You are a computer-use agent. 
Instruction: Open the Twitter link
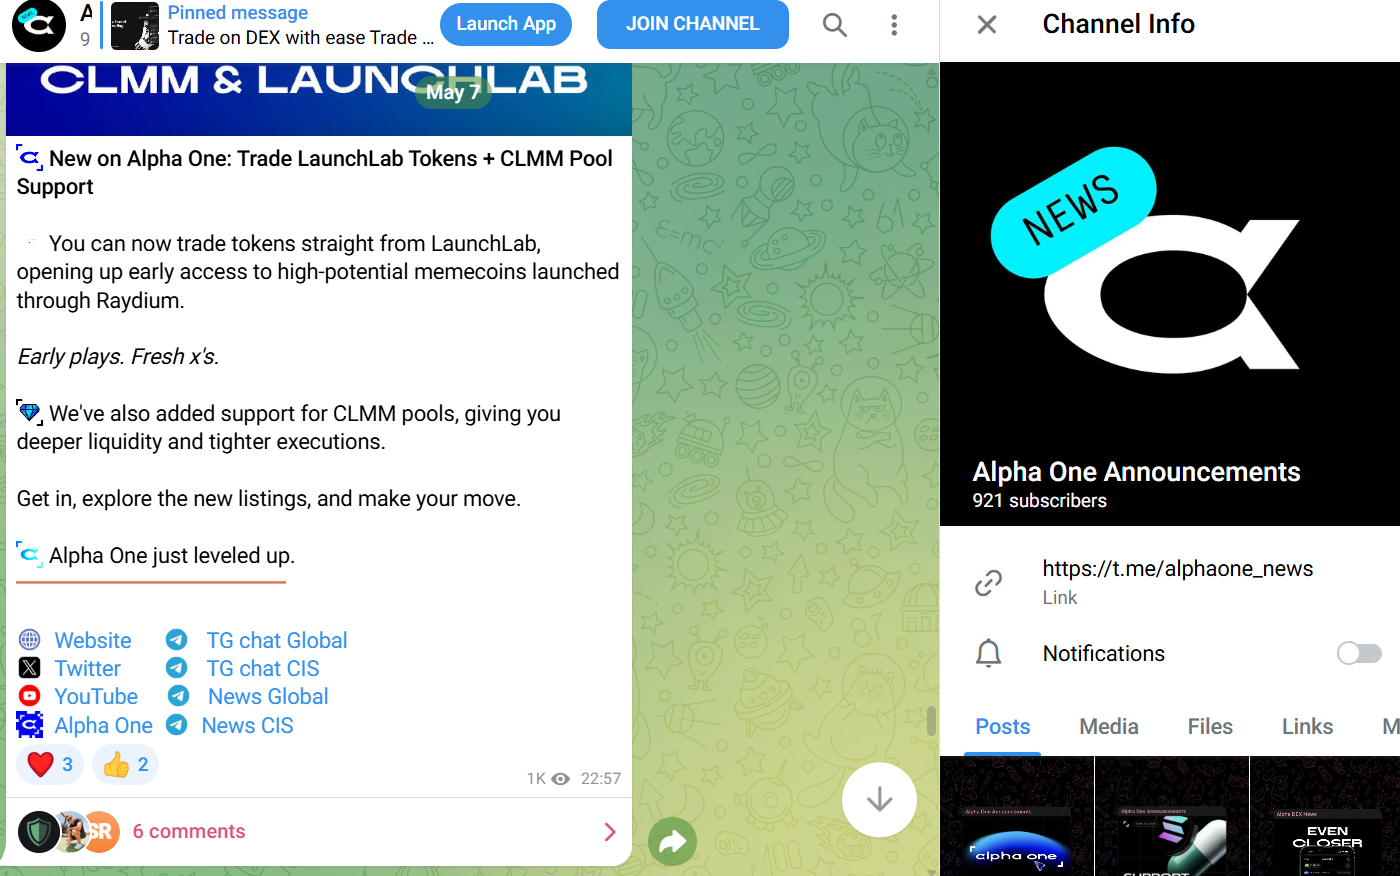click(x=88, y=668)
